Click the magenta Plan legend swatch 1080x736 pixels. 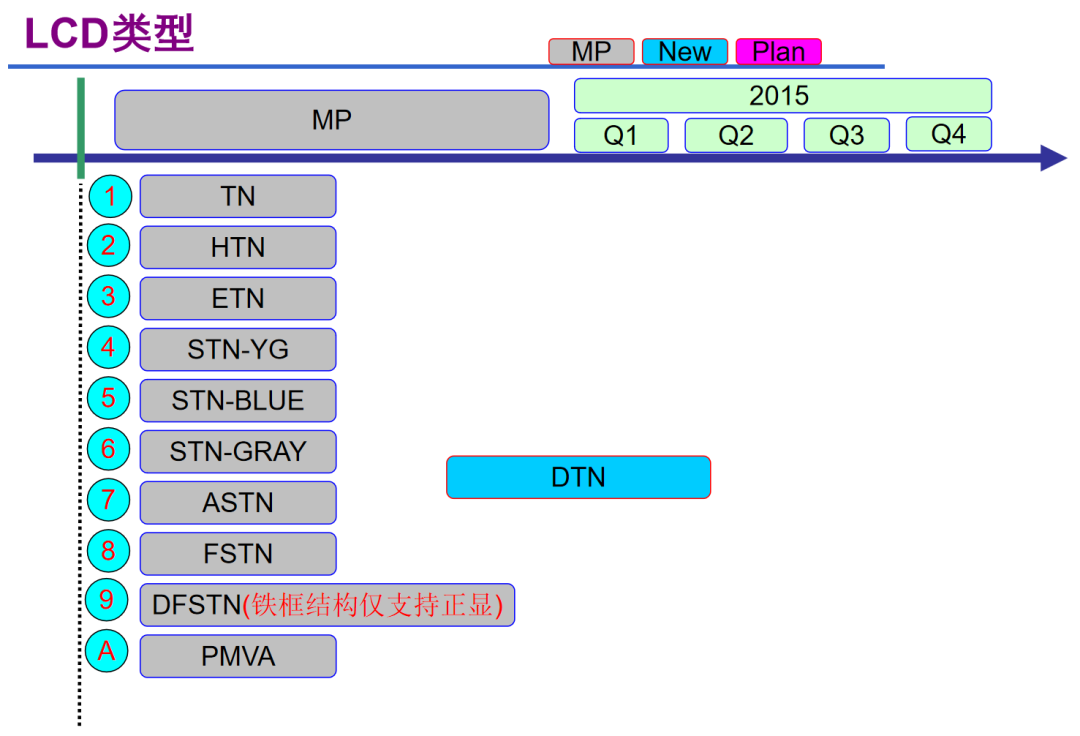(778, 52)
